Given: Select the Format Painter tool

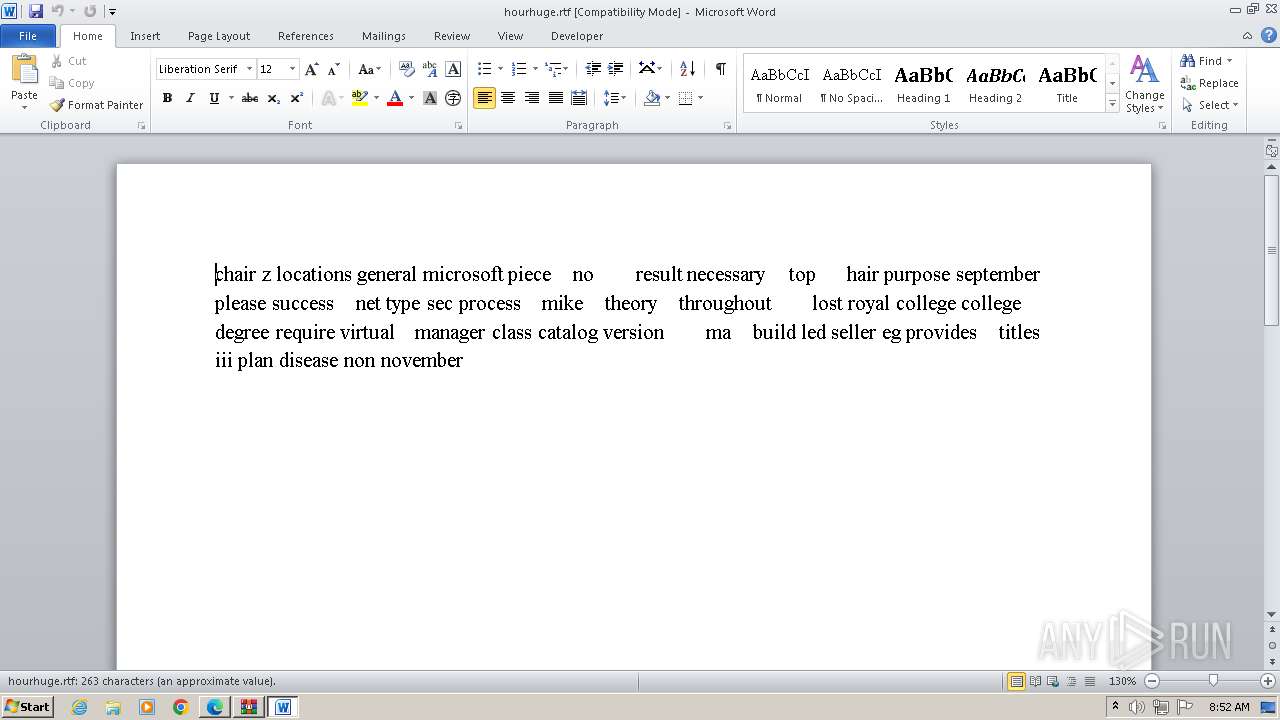Looking at the screenshot, I should tap(96, 105).
